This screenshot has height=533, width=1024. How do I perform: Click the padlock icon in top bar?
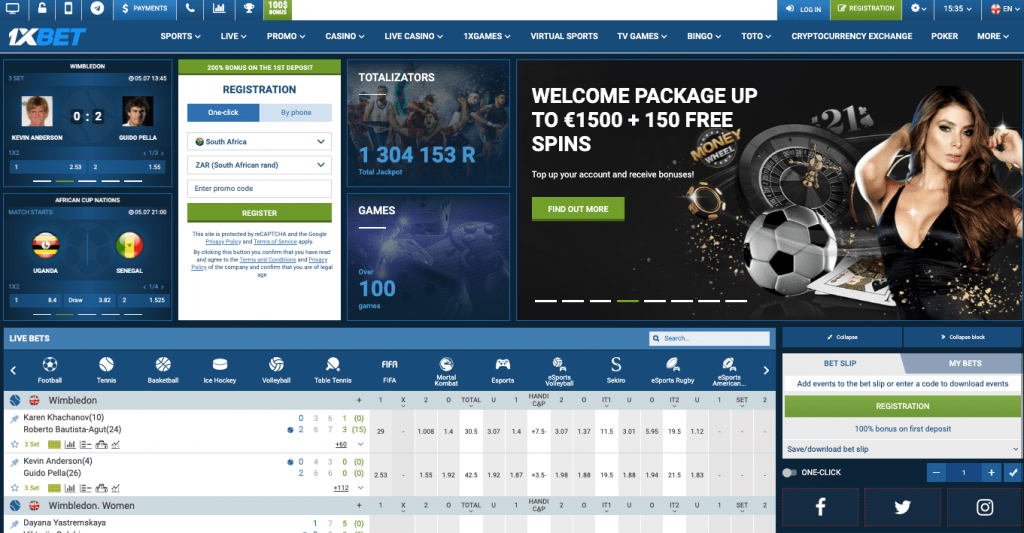click(42, 8)
